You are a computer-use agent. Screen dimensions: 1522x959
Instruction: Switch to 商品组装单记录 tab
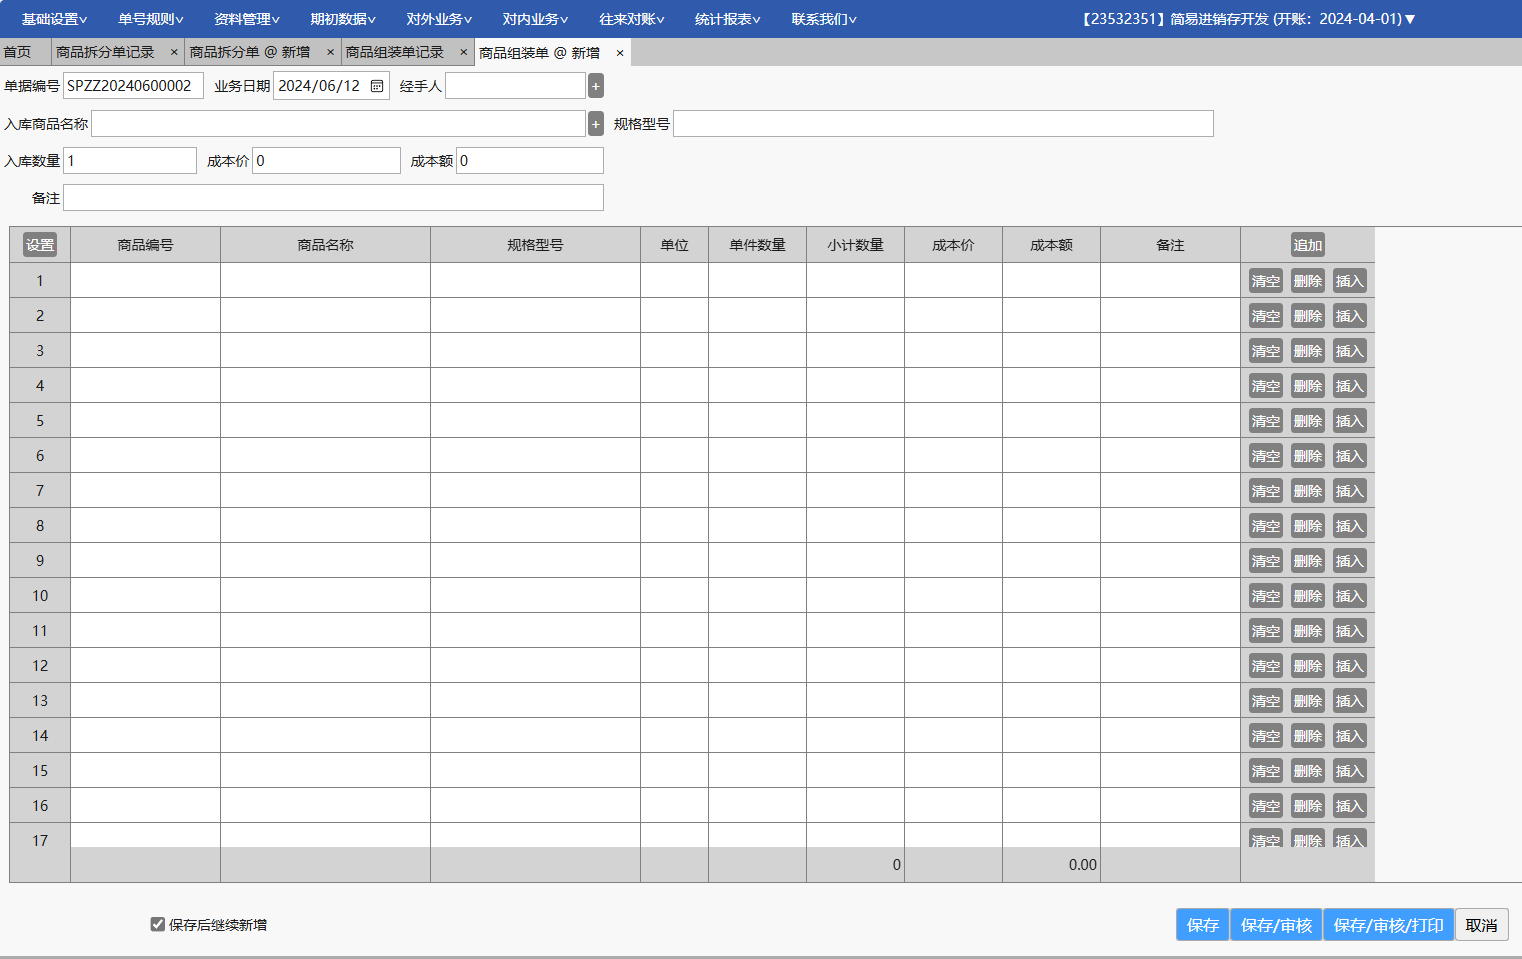point(395,52)
